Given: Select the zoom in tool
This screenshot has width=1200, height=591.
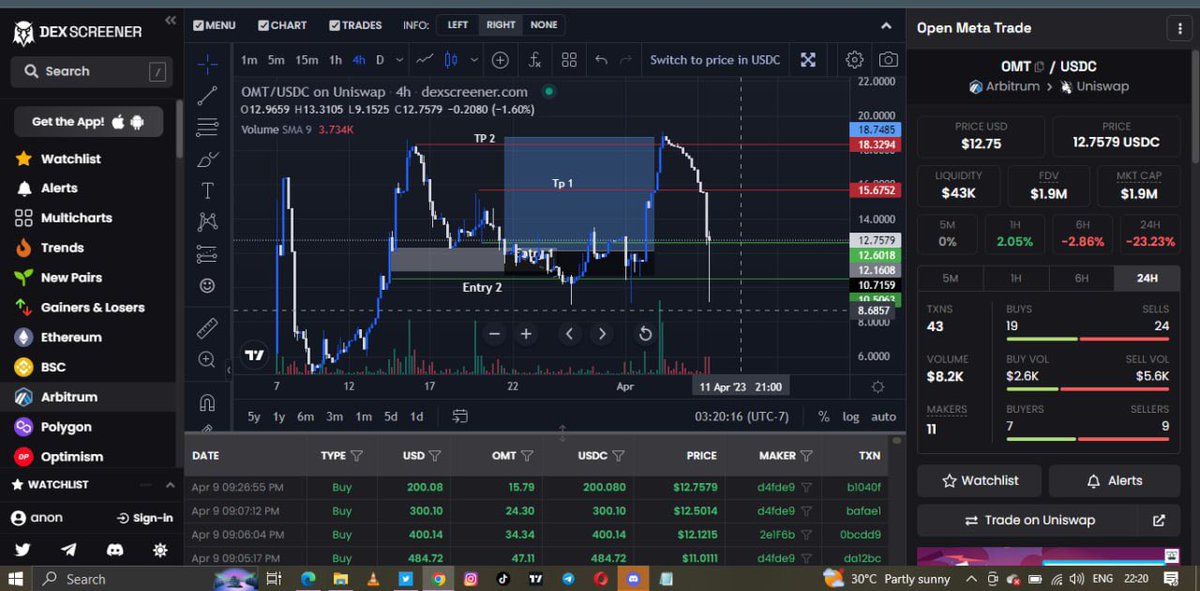Looking at the screenshot, I should 207,359.
